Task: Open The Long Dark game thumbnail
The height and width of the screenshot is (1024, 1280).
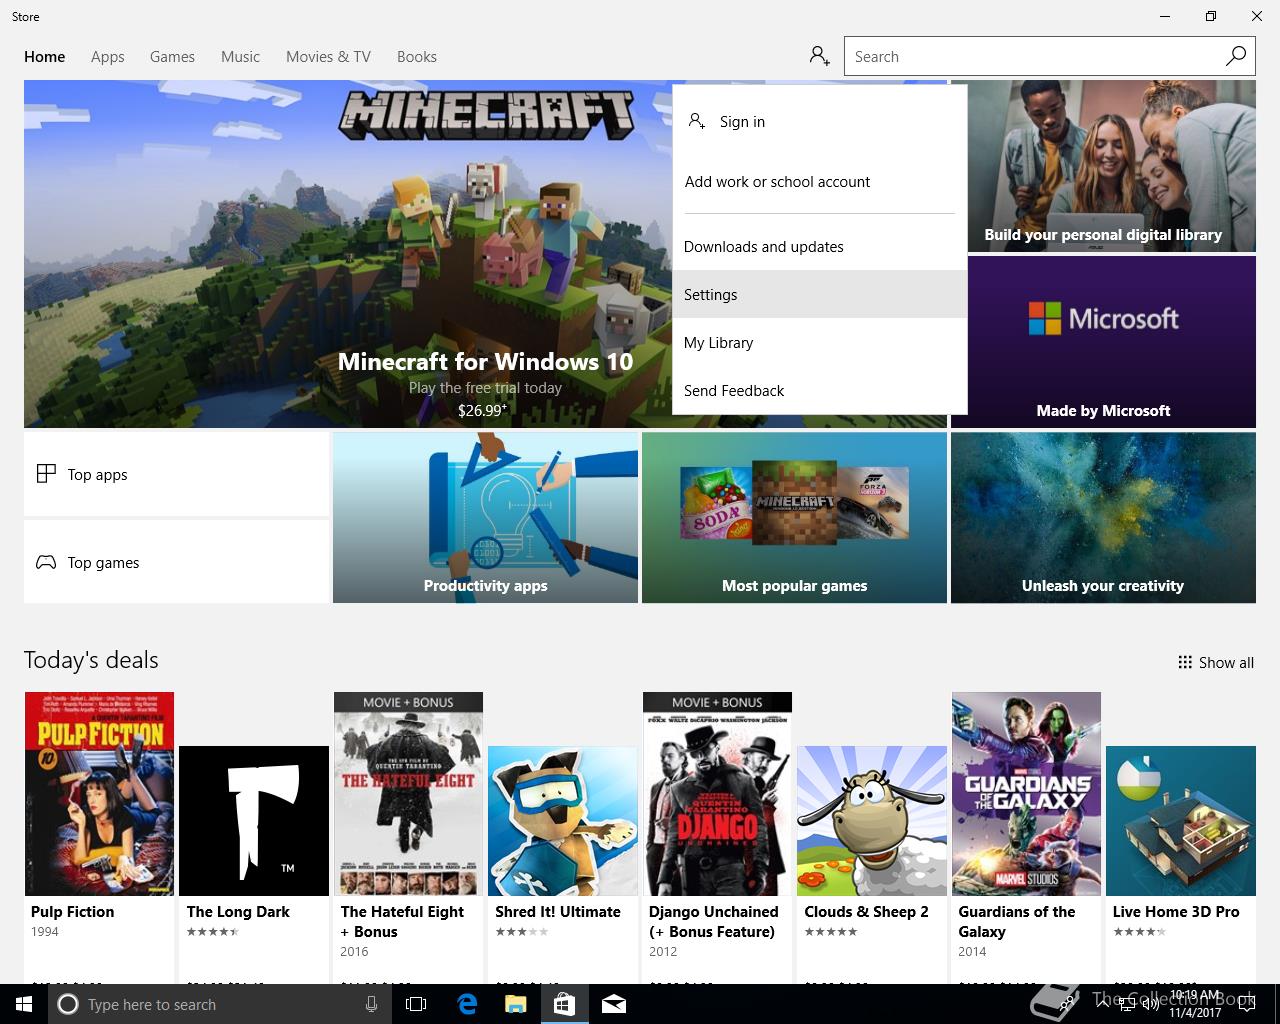Action: [x=254, y=821]
